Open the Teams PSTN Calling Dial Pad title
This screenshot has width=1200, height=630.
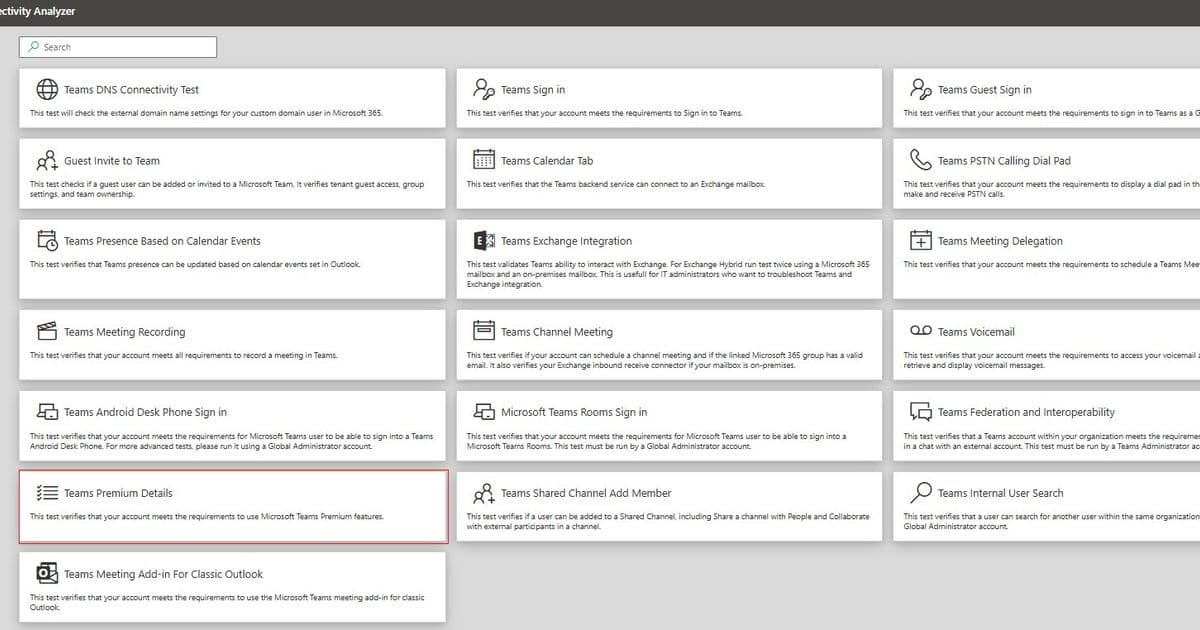pyautogui.click(x=1005, y=161)
